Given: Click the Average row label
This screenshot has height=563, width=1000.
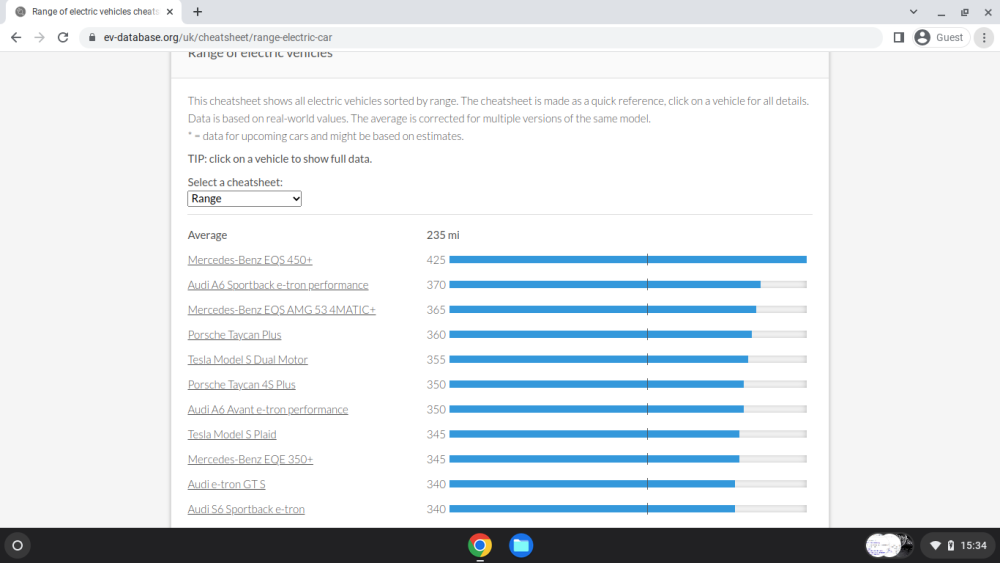Looking at the screenshot, I should 207,235.
